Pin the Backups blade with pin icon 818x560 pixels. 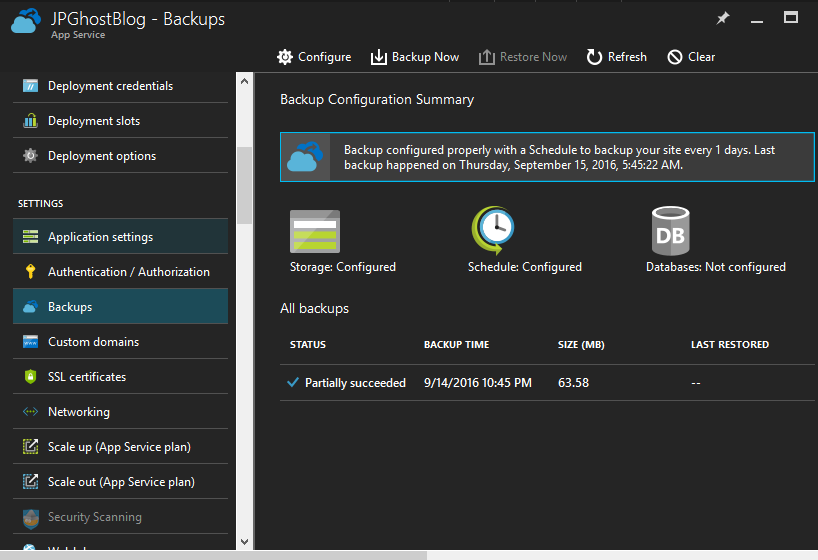723,19
